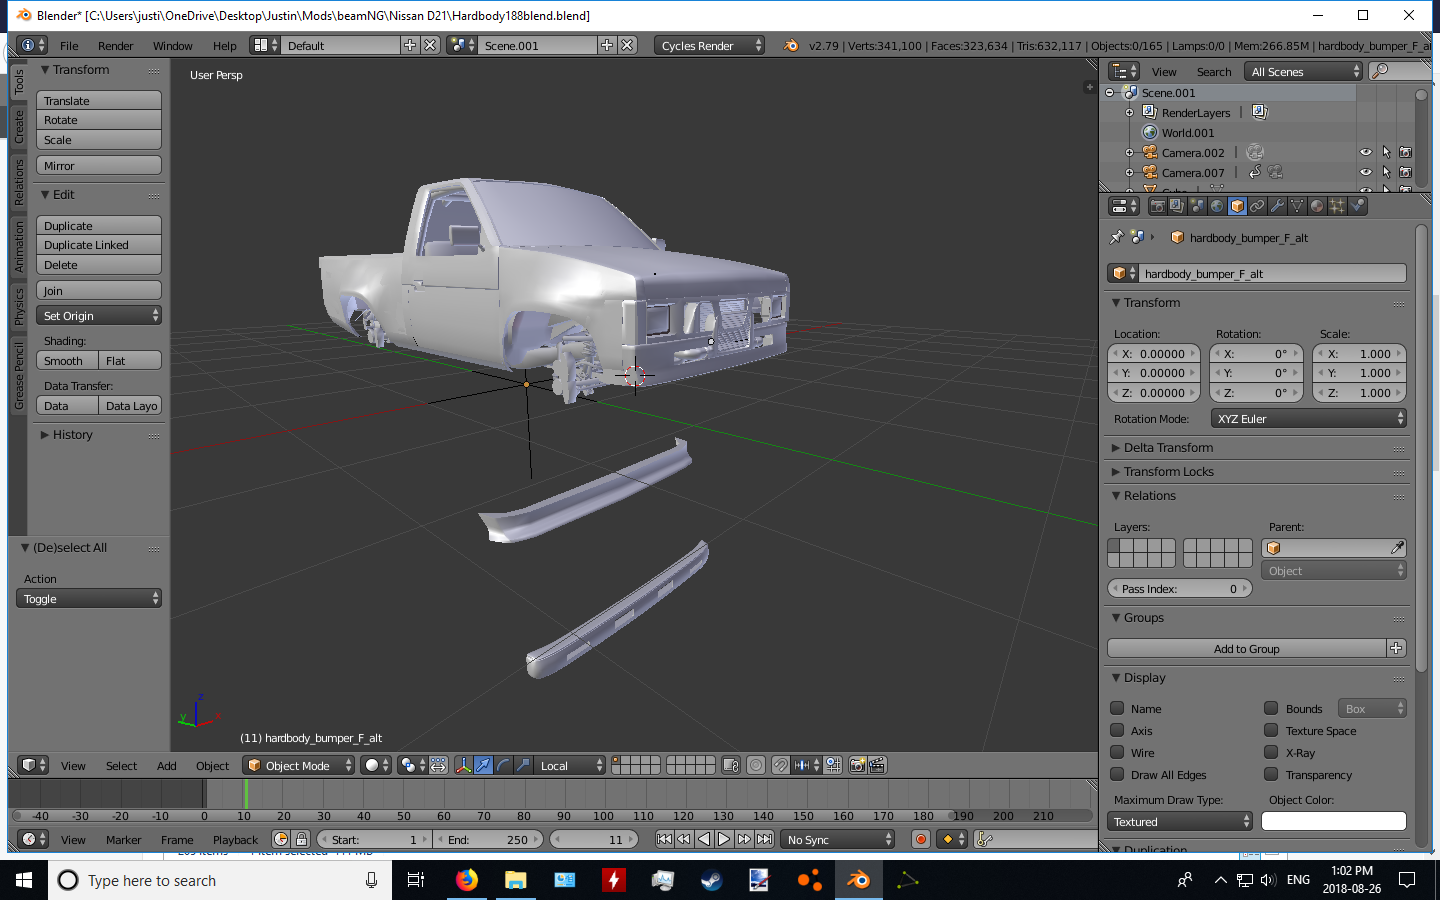Click the Join button
Viewport: 1440px width, 900px height.
point(99,290)
